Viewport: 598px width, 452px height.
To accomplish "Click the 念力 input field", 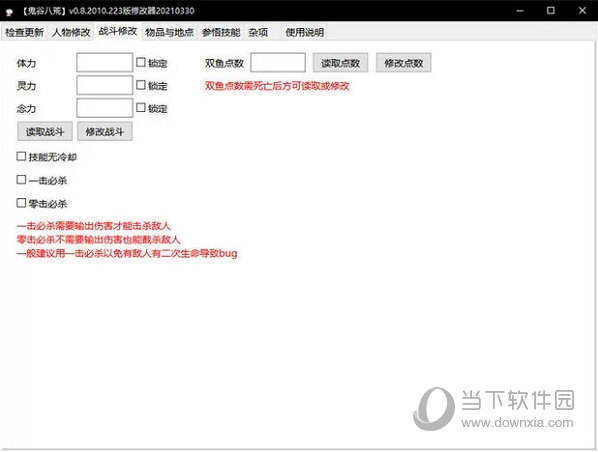I will 104,108.
